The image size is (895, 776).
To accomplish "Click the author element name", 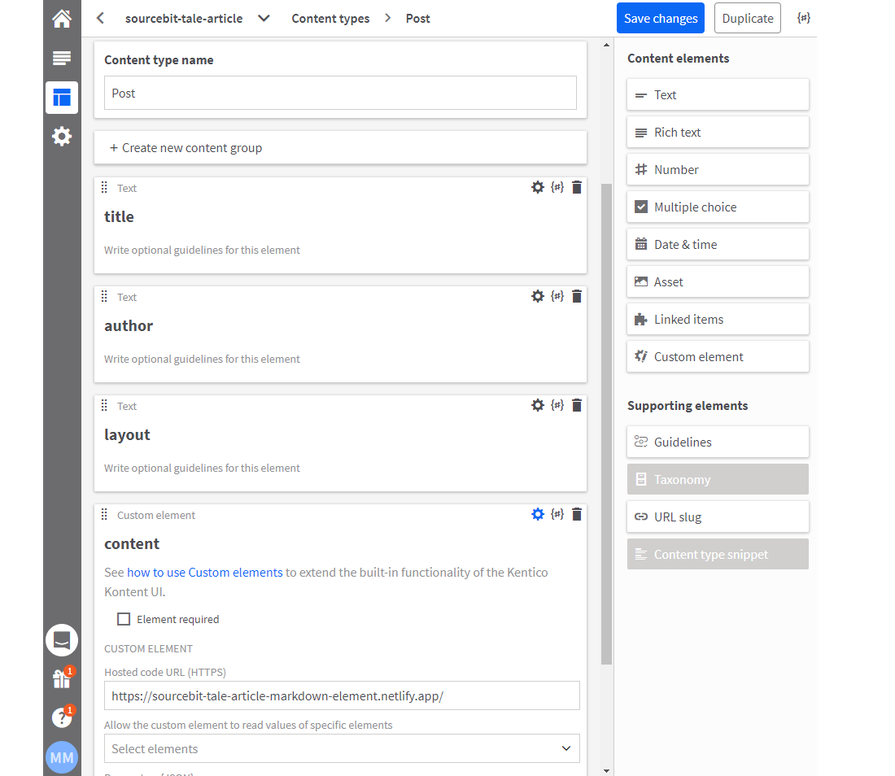I will coord(128,326).
